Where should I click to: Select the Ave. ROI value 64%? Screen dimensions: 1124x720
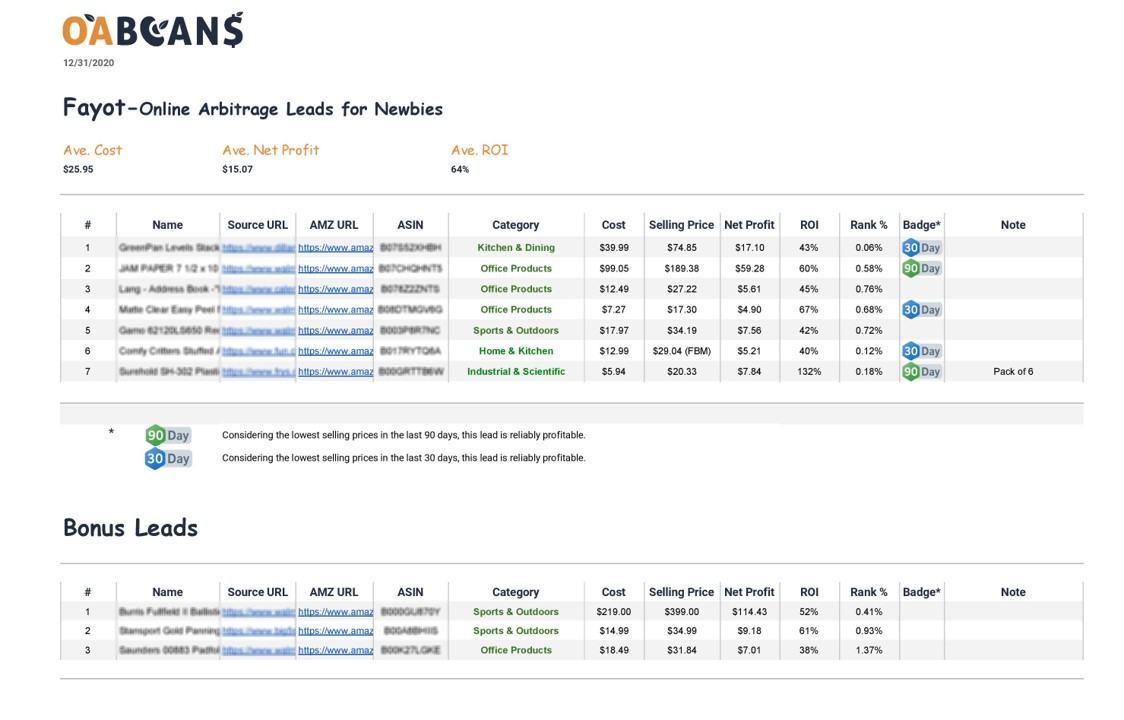459,170
